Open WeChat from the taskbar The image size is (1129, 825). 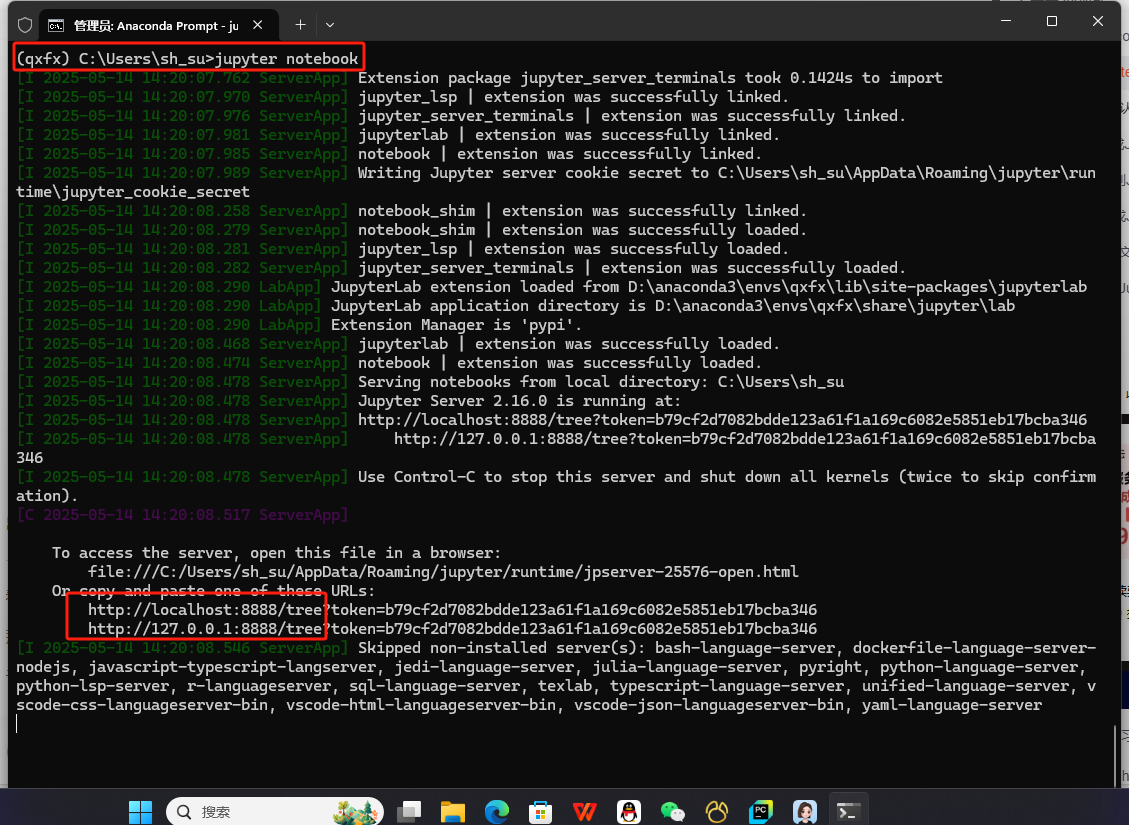673,811
